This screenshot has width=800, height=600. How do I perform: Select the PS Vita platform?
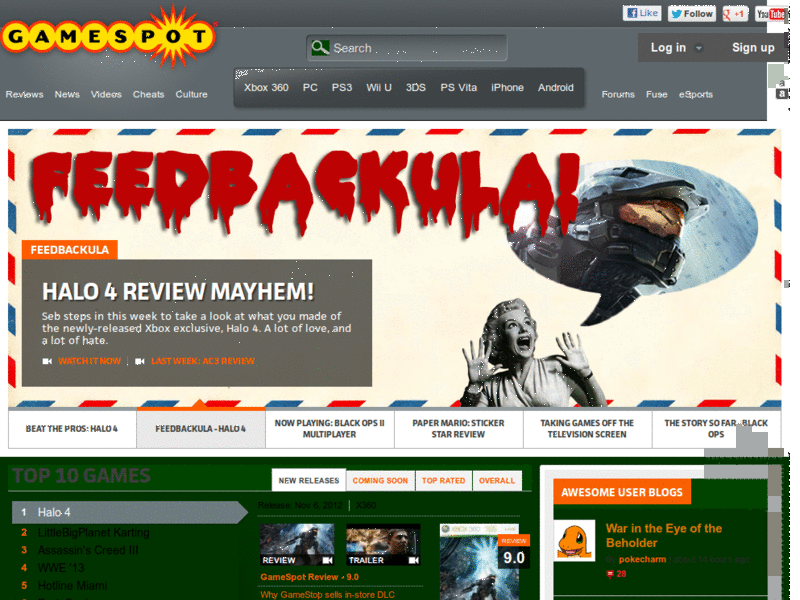pyautogui.click(x=459, y=88)
